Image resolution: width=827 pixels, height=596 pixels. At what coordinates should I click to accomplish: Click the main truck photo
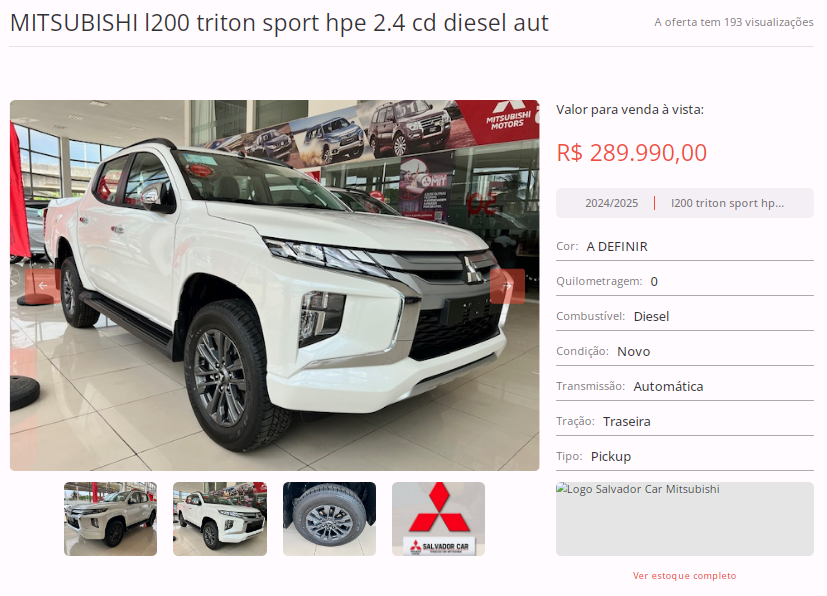coord(274,285)
